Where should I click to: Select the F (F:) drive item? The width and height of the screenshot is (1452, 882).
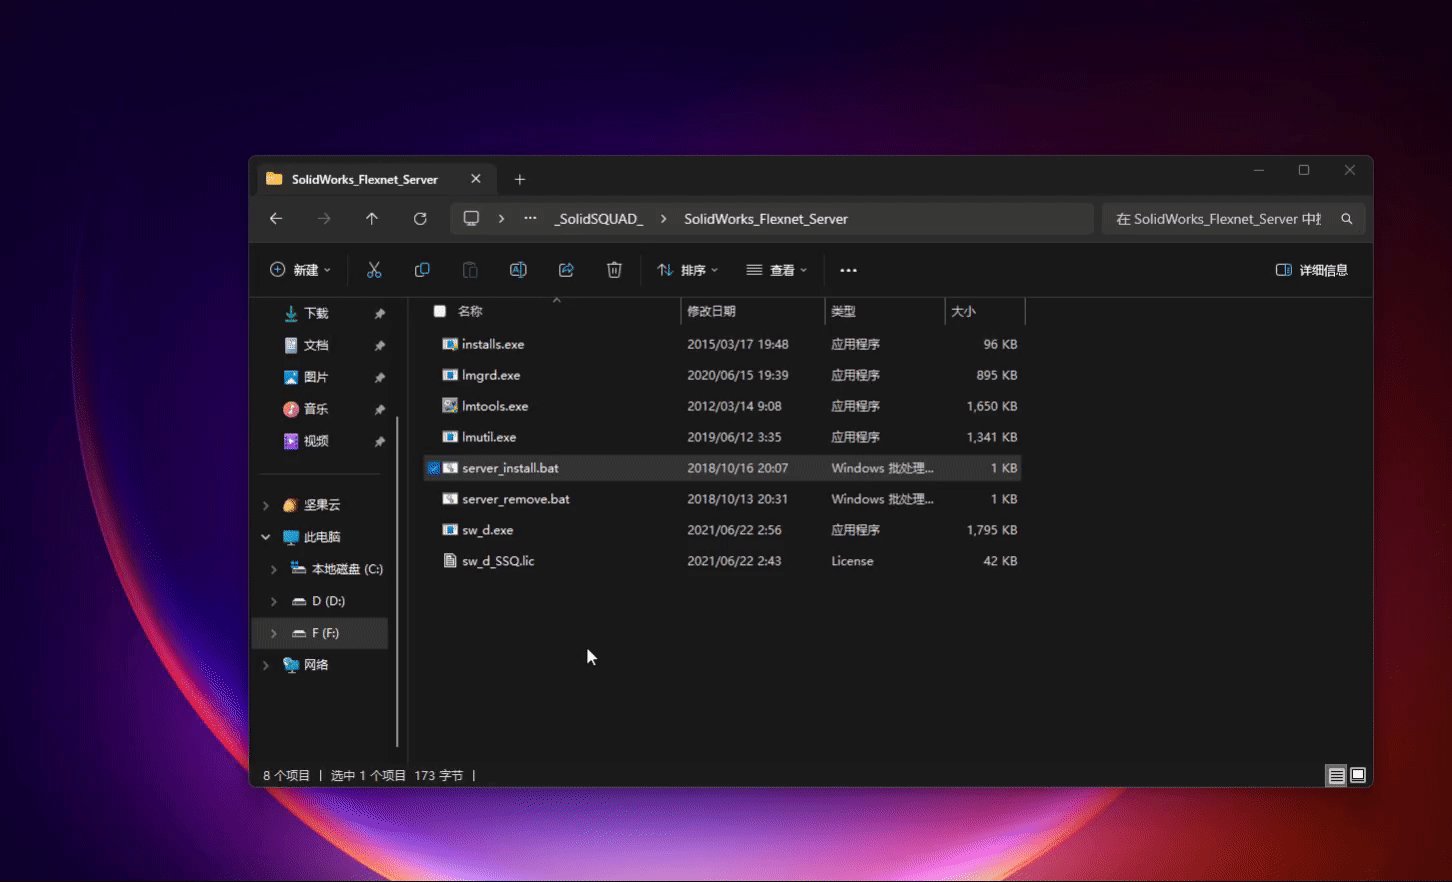(x=320, y=633)
